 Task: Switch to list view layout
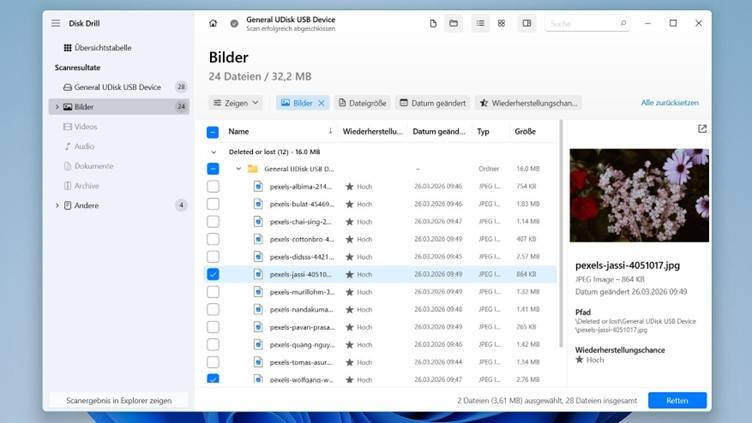coord(480,23)
